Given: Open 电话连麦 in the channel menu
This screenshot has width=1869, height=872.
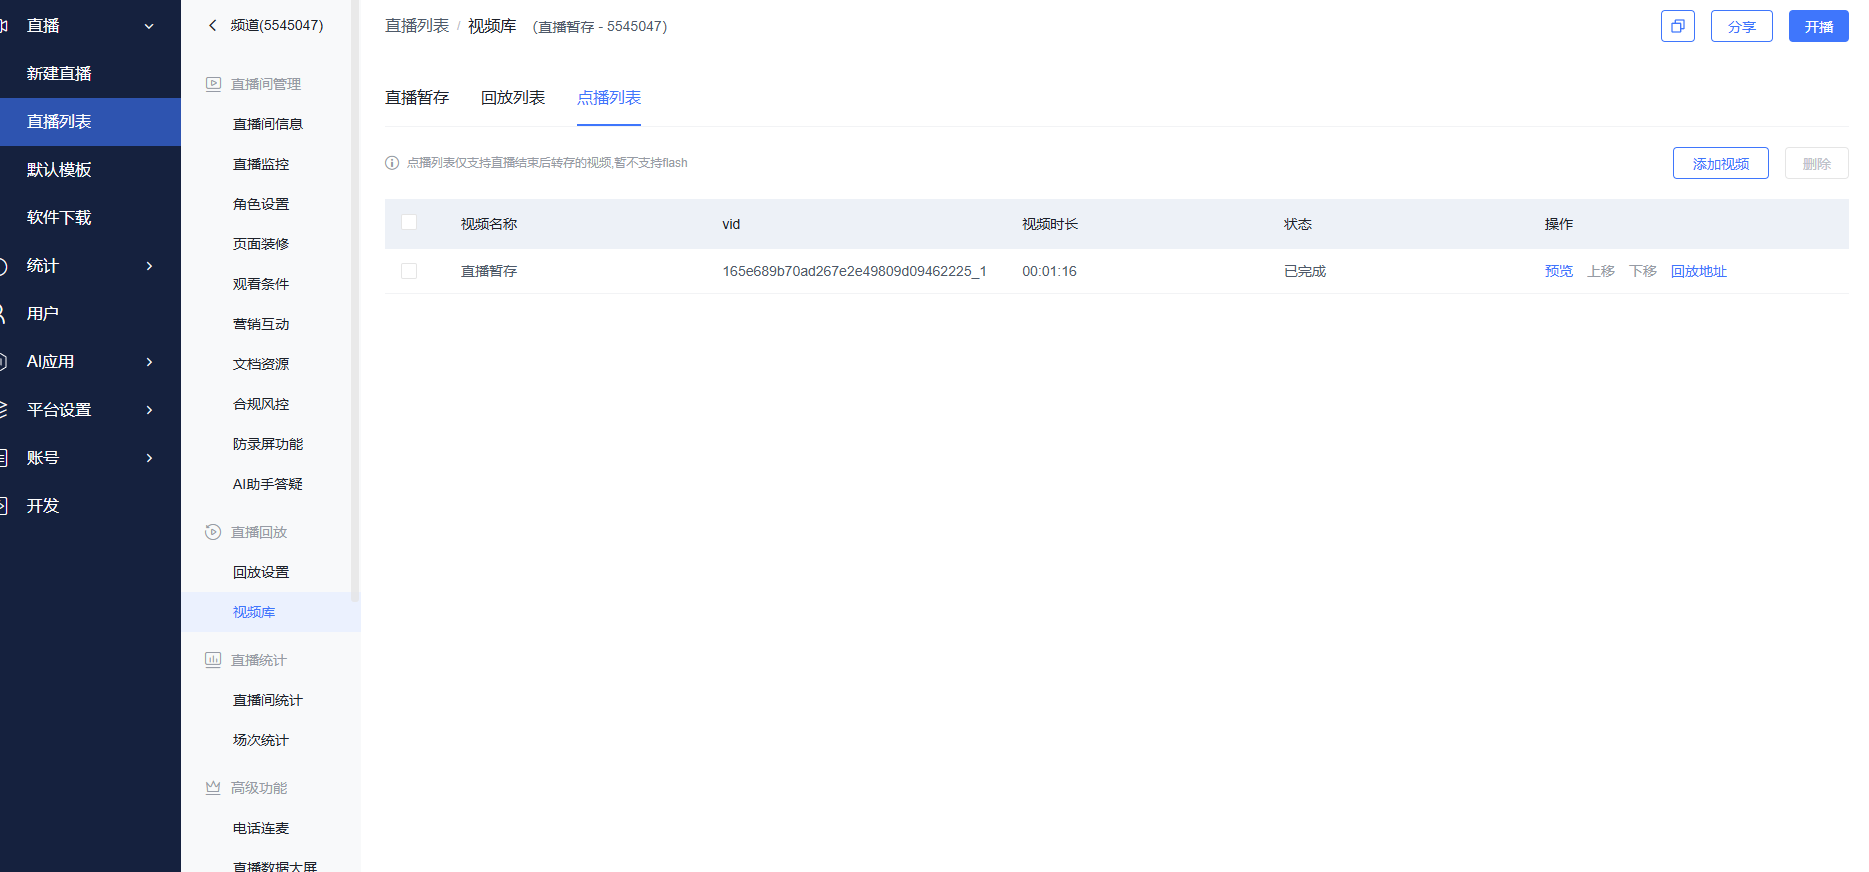Looking at the screenshot, I should (261, 828).
